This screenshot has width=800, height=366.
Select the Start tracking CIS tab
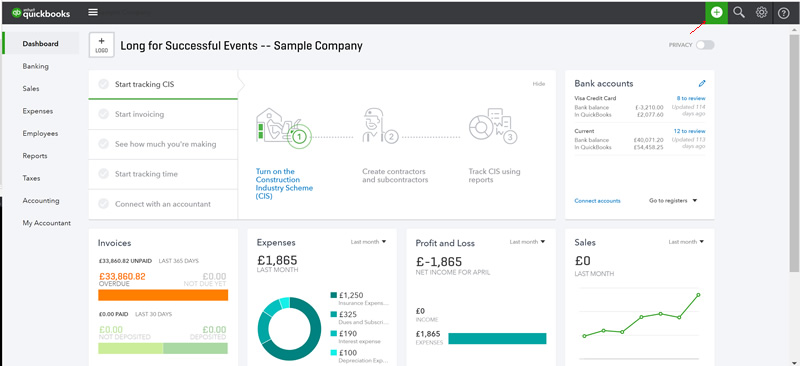[x=163, y=84]
